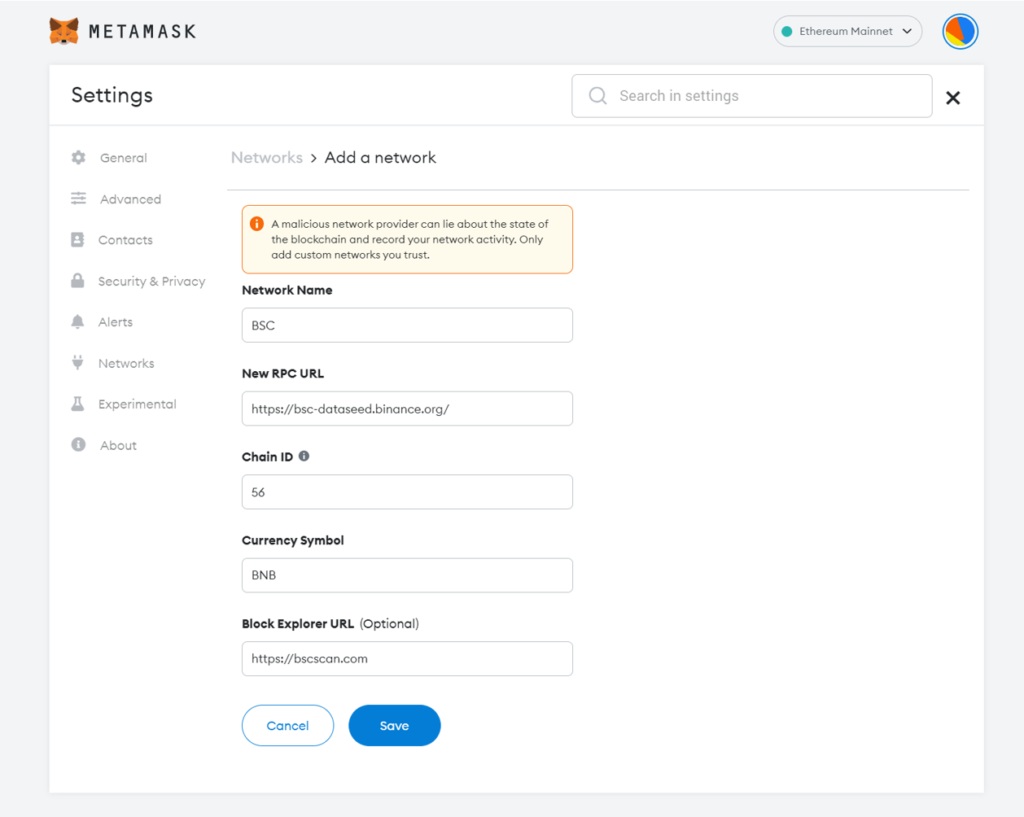Open the Advanced settings section
Viewport: 1024px width, 817px height.
[131, 199]
